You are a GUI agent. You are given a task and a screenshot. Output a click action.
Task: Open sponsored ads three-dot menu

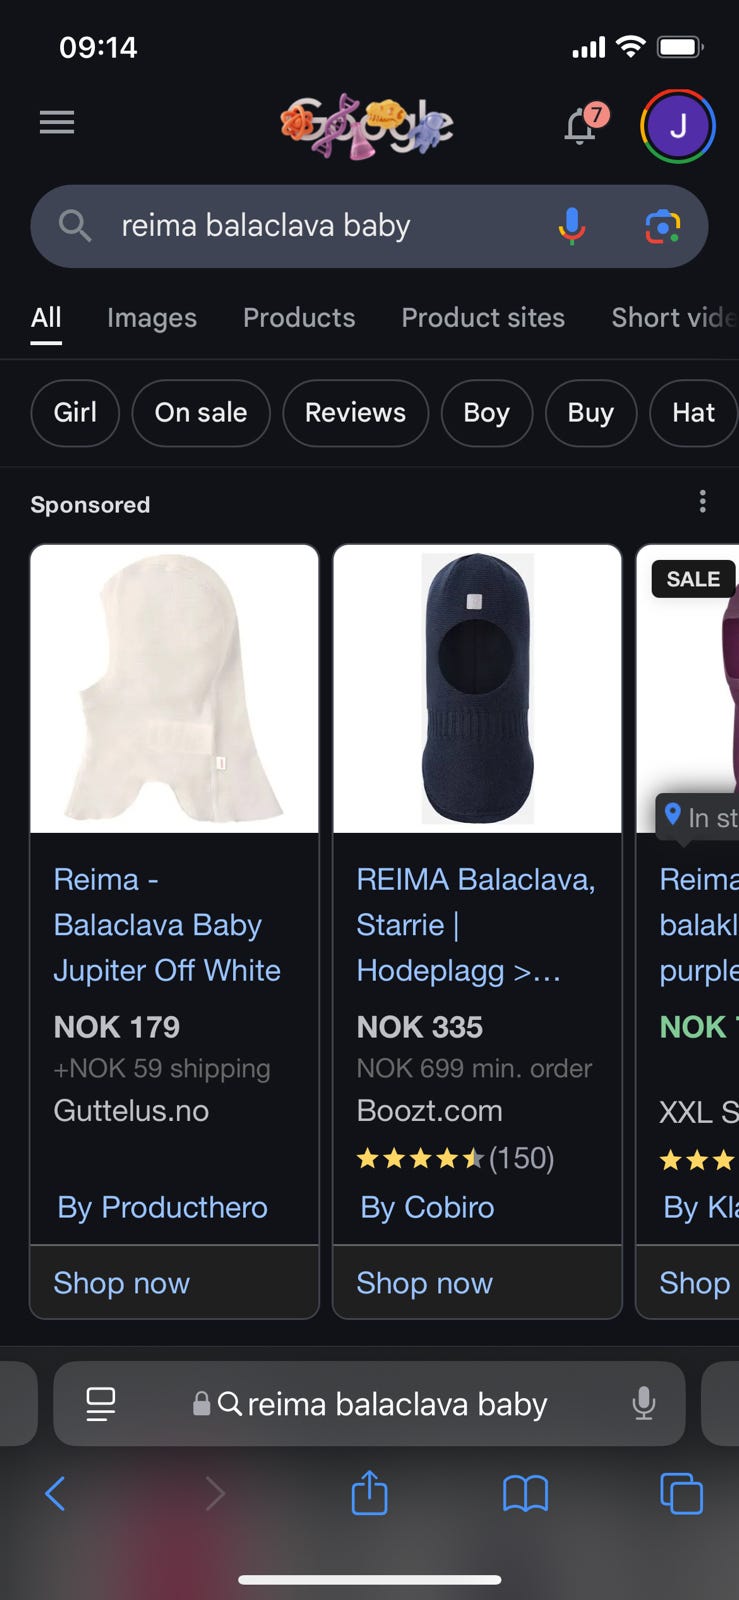[x=703, y=501]
